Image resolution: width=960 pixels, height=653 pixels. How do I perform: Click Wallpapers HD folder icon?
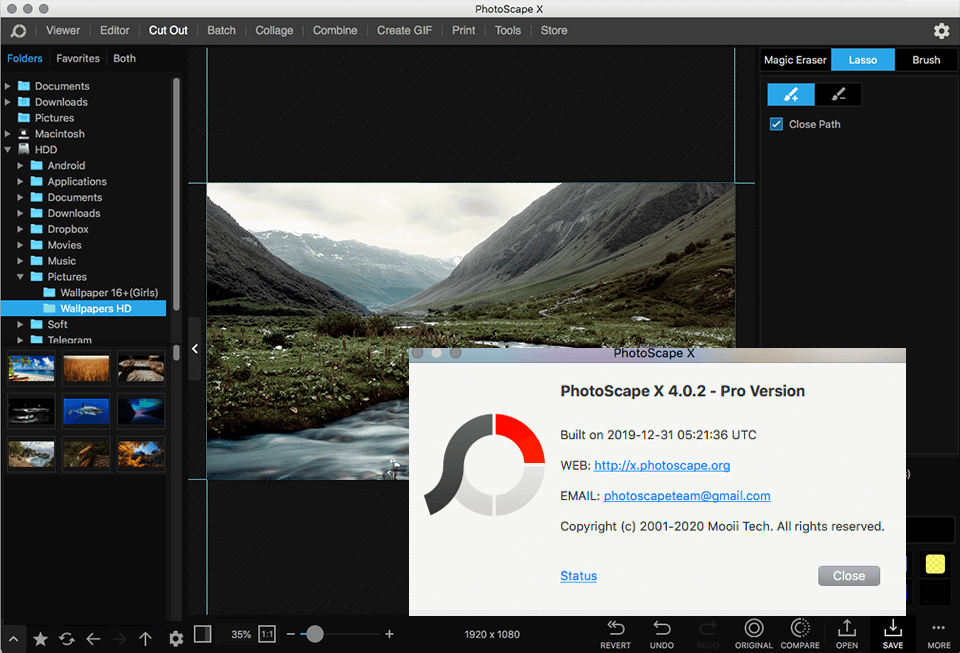(x=50, y=308)
